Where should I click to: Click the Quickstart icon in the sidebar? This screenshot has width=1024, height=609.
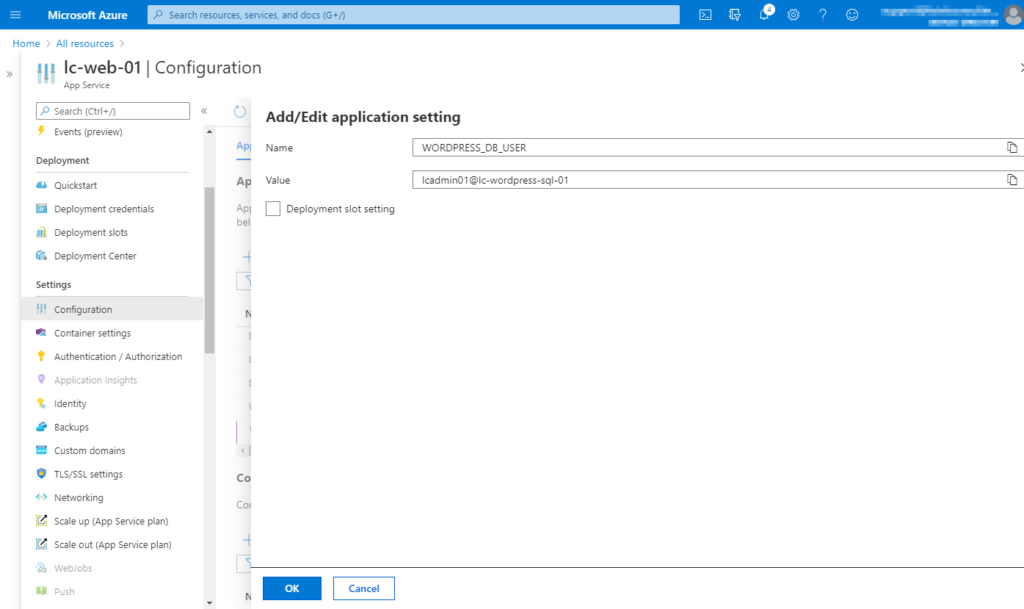click(x=42, y=185)
